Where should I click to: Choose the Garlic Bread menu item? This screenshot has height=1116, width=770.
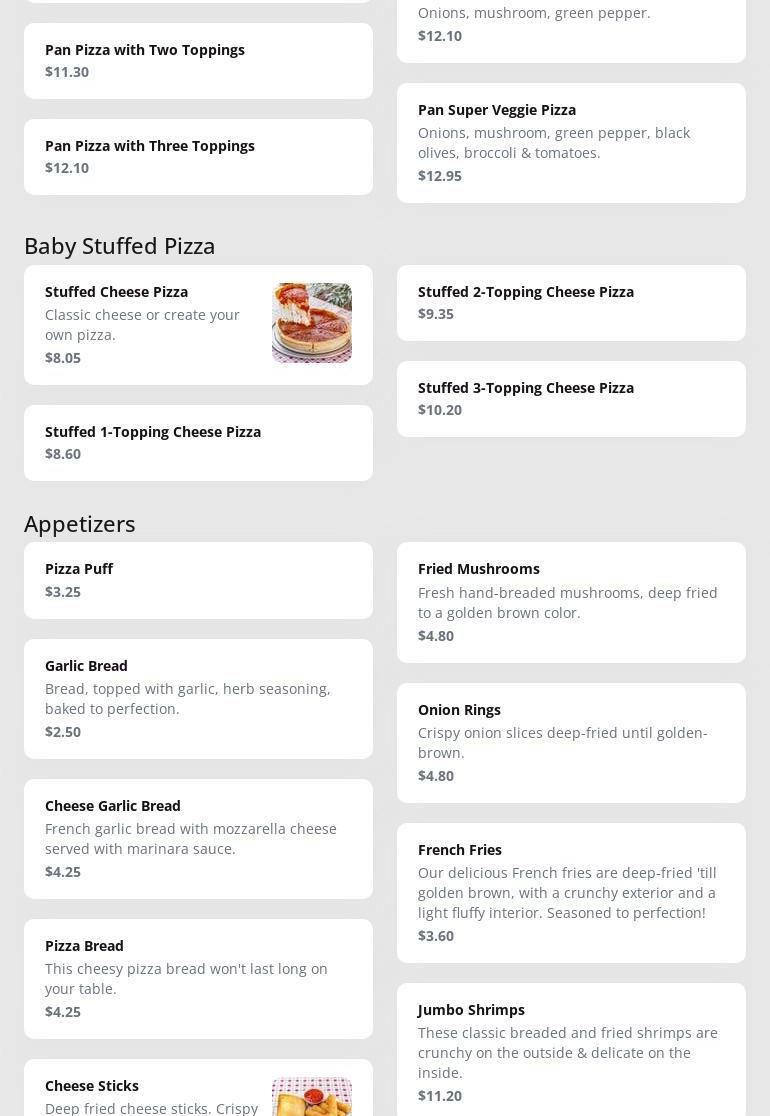tap(199, 699)
